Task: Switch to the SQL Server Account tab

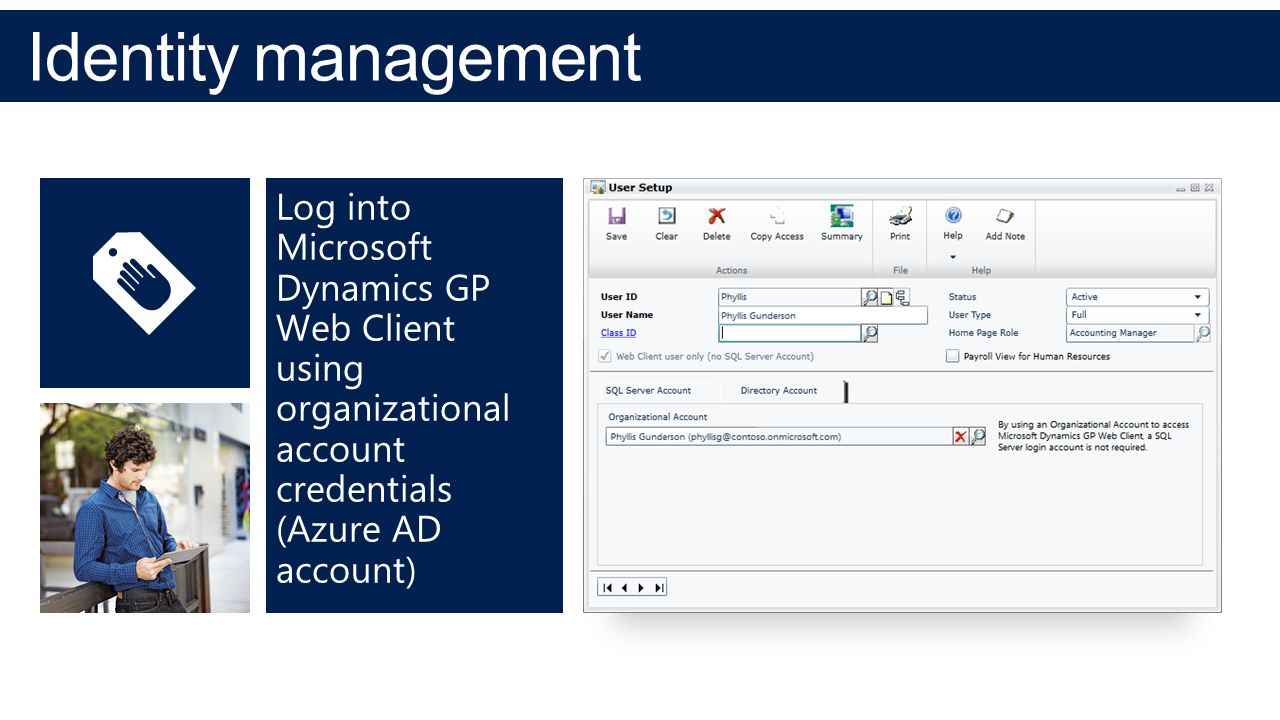Action: point(648,391)
